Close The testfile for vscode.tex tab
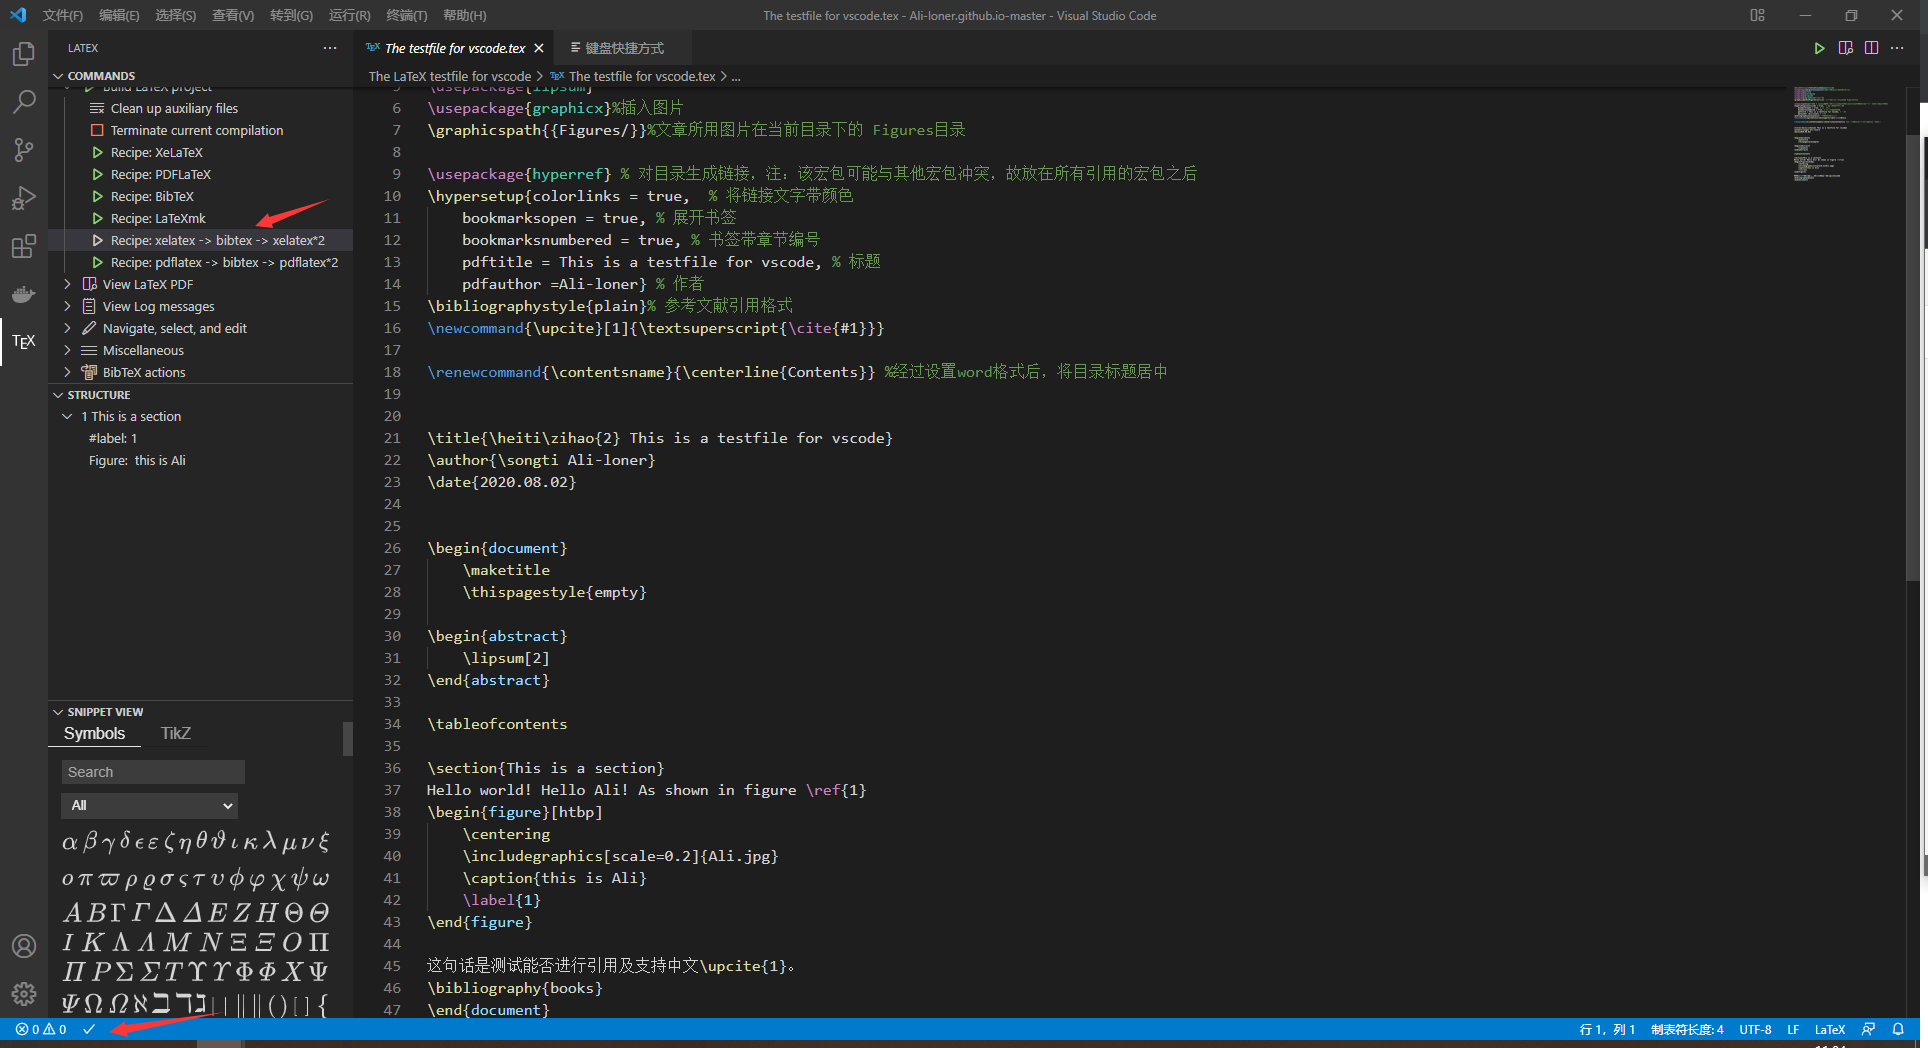 pos(539,48)
